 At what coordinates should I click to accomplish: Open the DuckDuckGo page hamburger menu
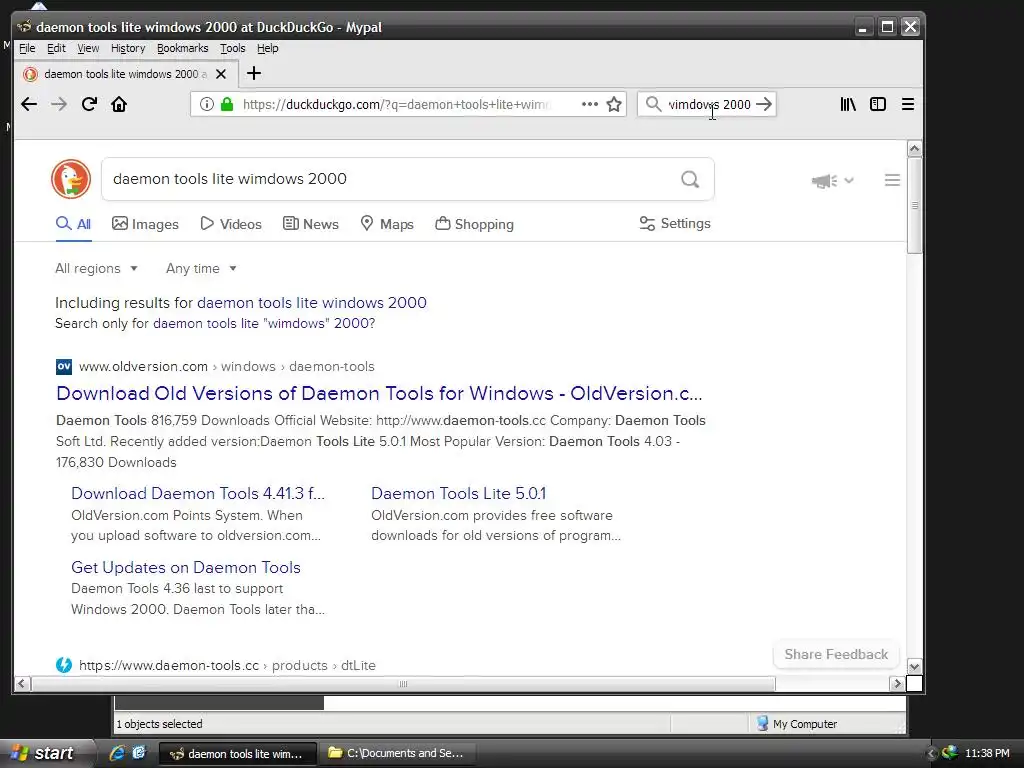(892, 180)
